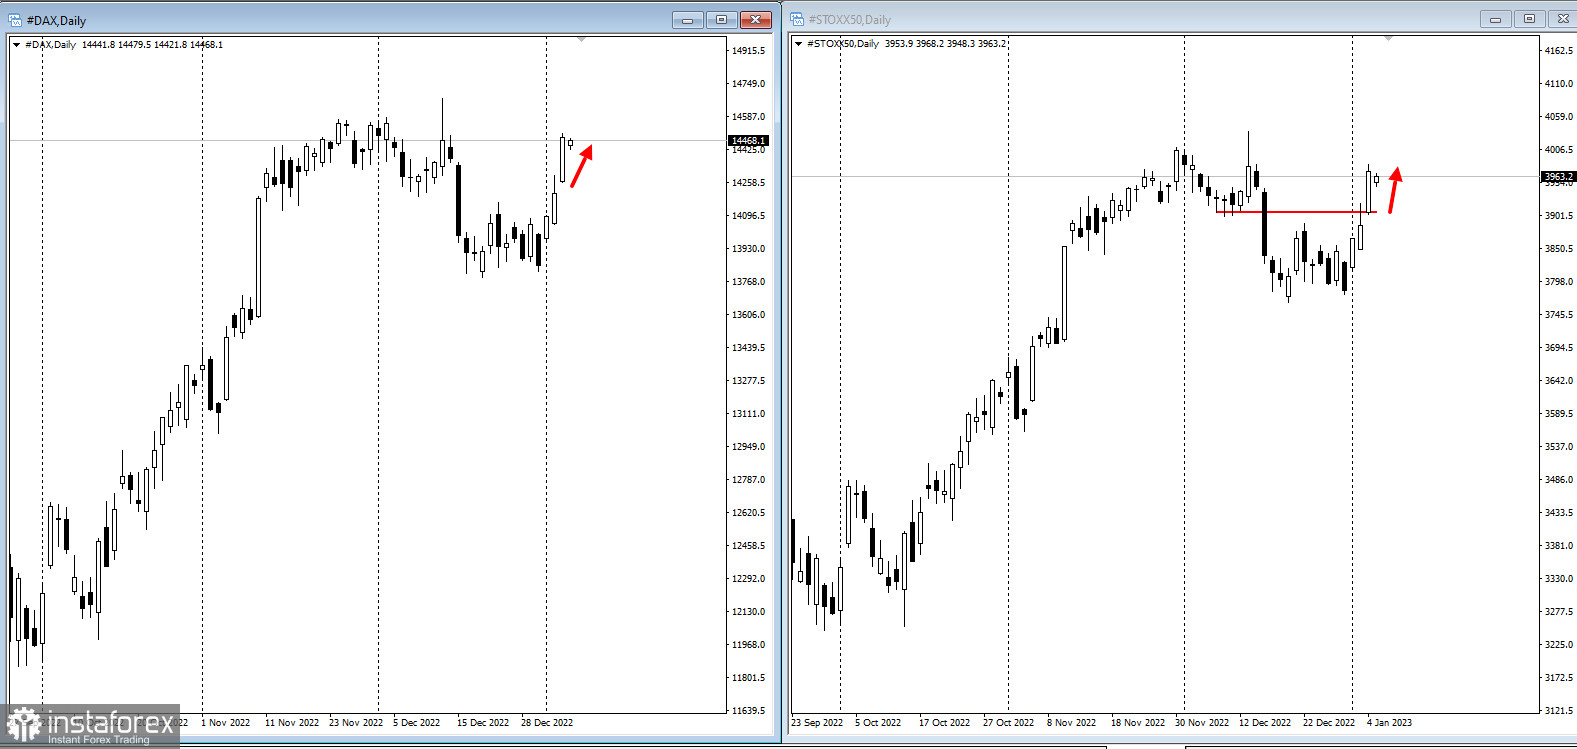
Task: Click 11968.0 on the DAX price axis
Action: pyautogui.click(x=748, y=645)
